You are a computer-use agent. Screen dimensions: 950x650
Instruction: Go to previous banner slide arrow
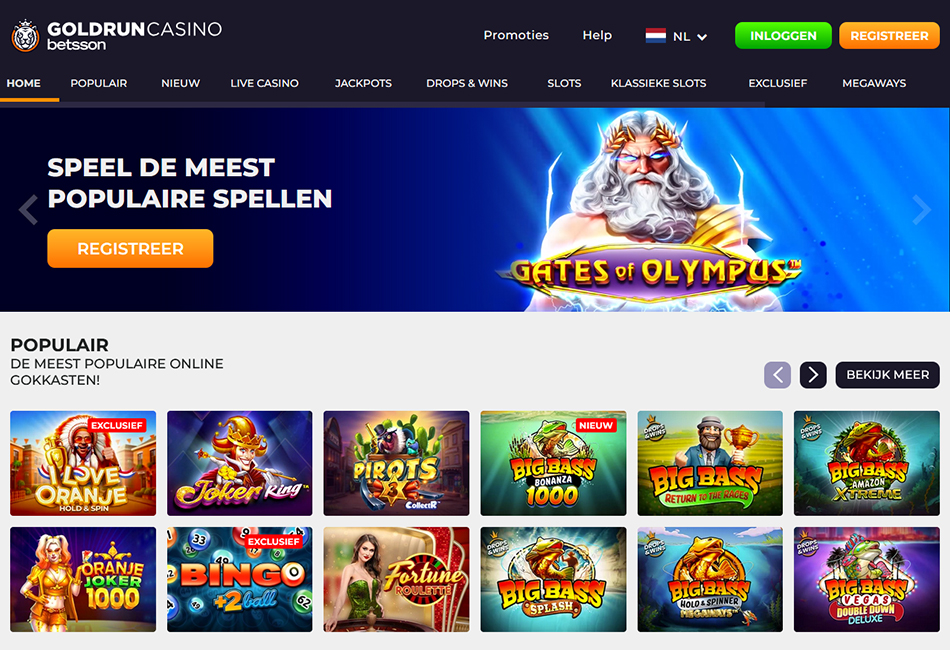point(28,210)
